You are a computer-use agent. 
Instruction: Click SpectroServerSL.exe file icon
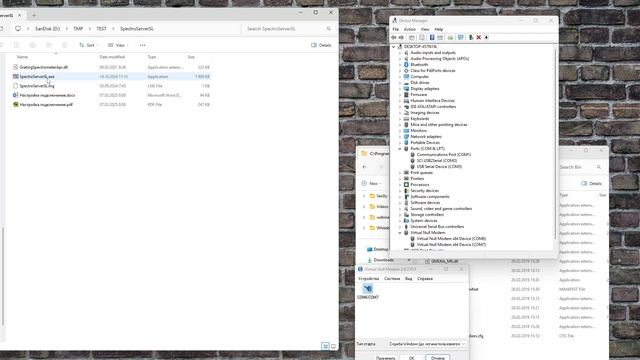tap(16, 77)
